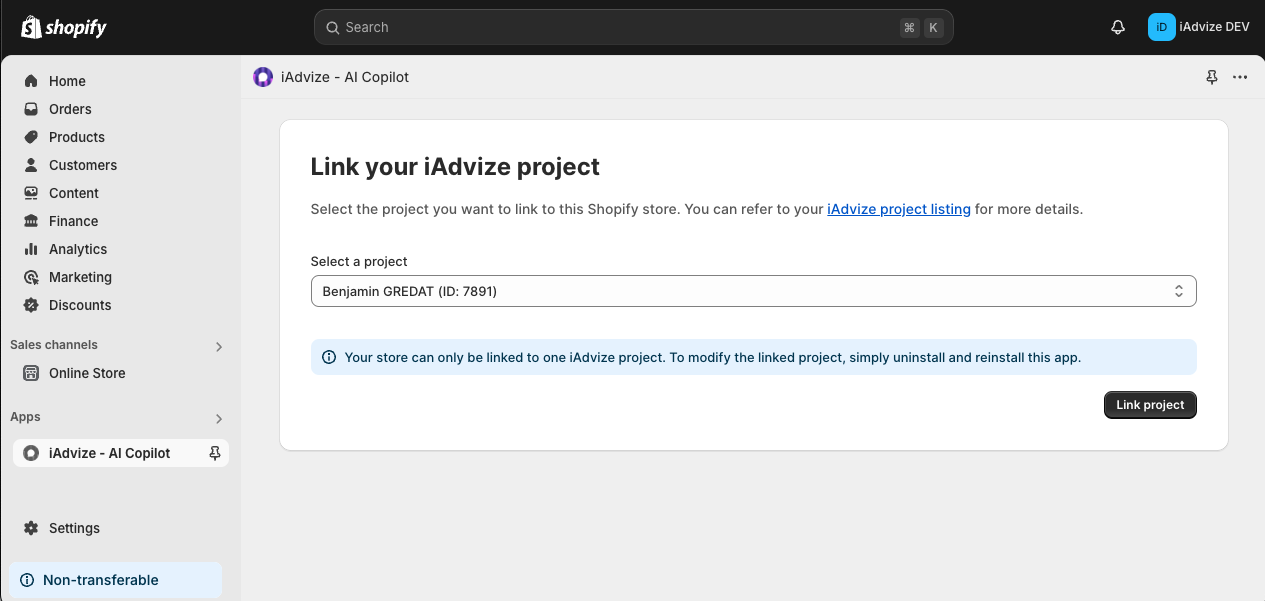
Task: Click the Analytics bar chart icon
Action: (31, 249)
